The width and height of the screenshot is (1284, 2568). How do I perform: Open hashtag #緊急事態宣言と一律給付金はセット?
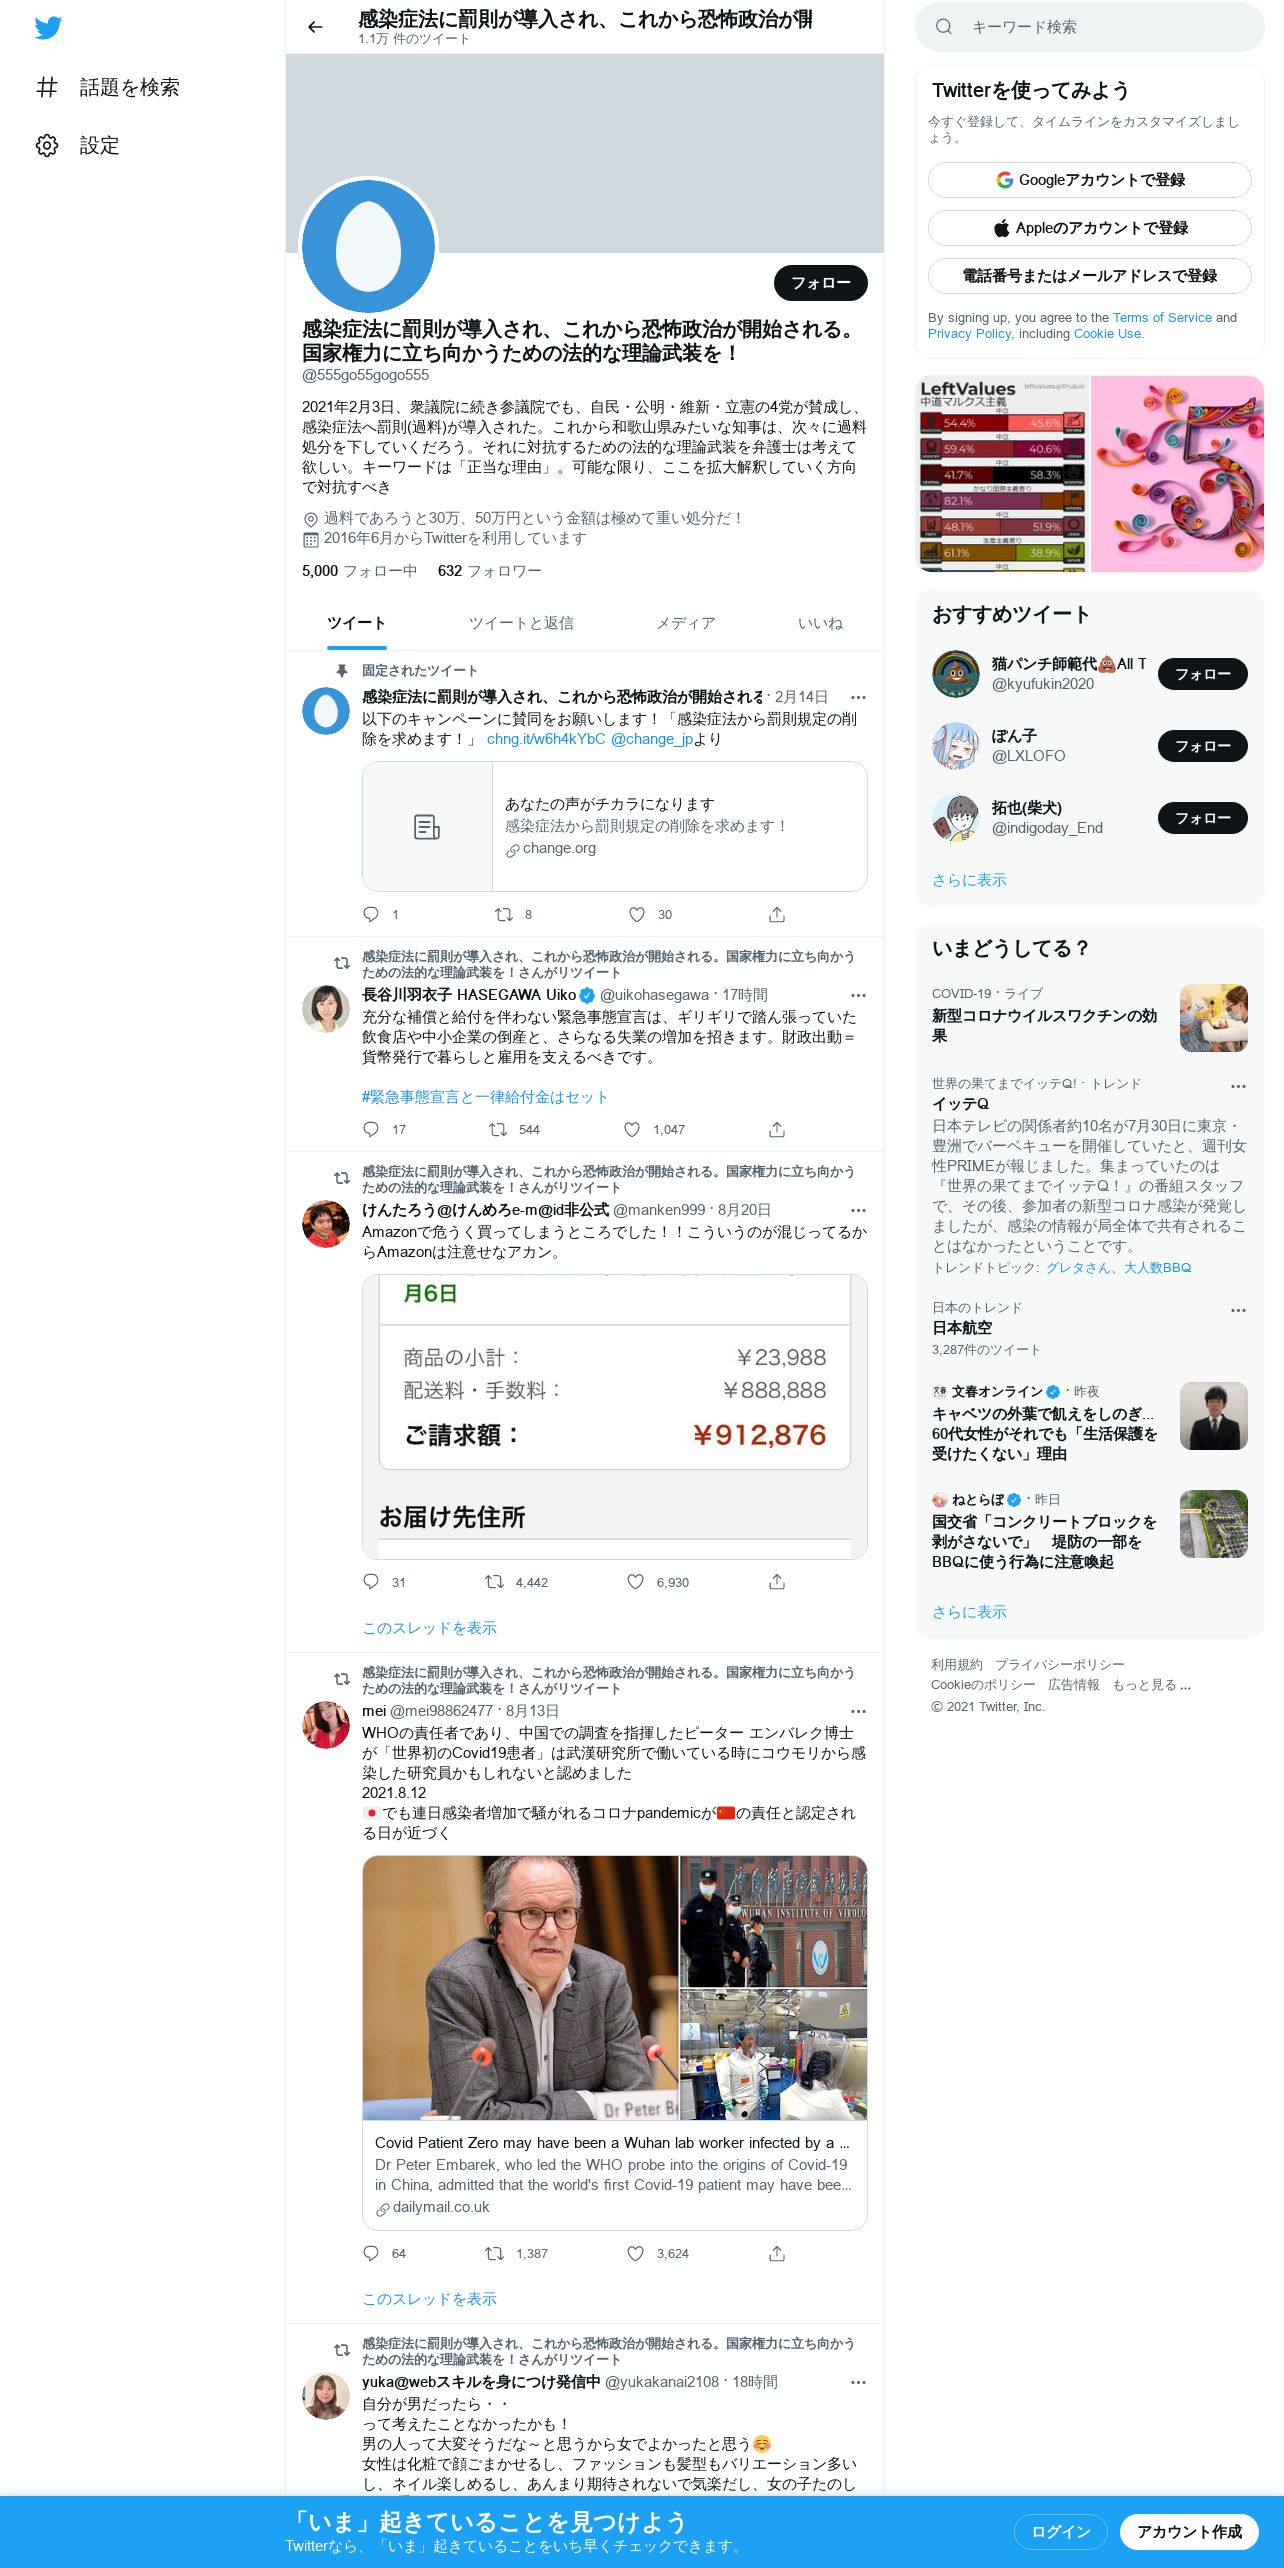[485, 1097]
